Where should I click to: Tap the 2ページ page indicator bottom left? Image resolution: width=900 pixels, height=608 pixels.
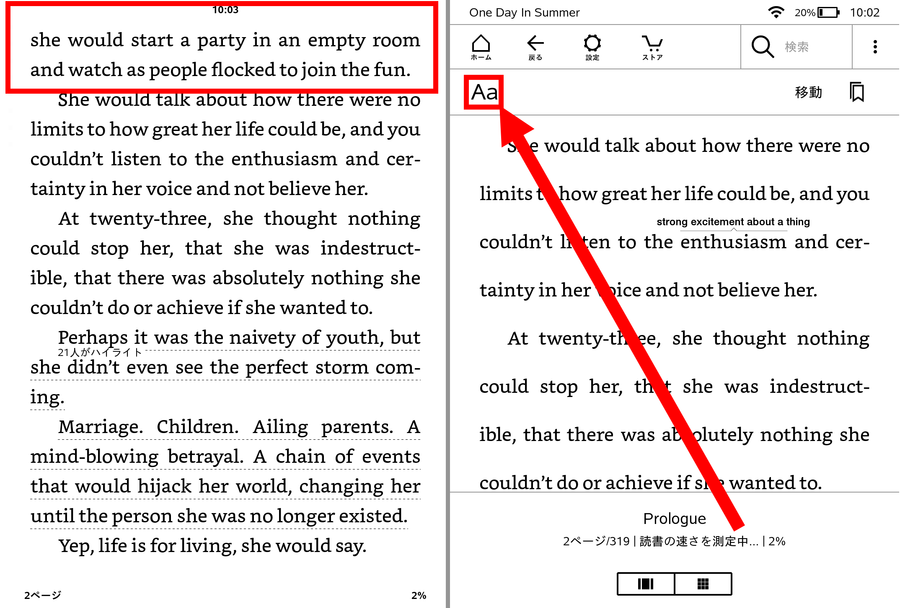42,595
